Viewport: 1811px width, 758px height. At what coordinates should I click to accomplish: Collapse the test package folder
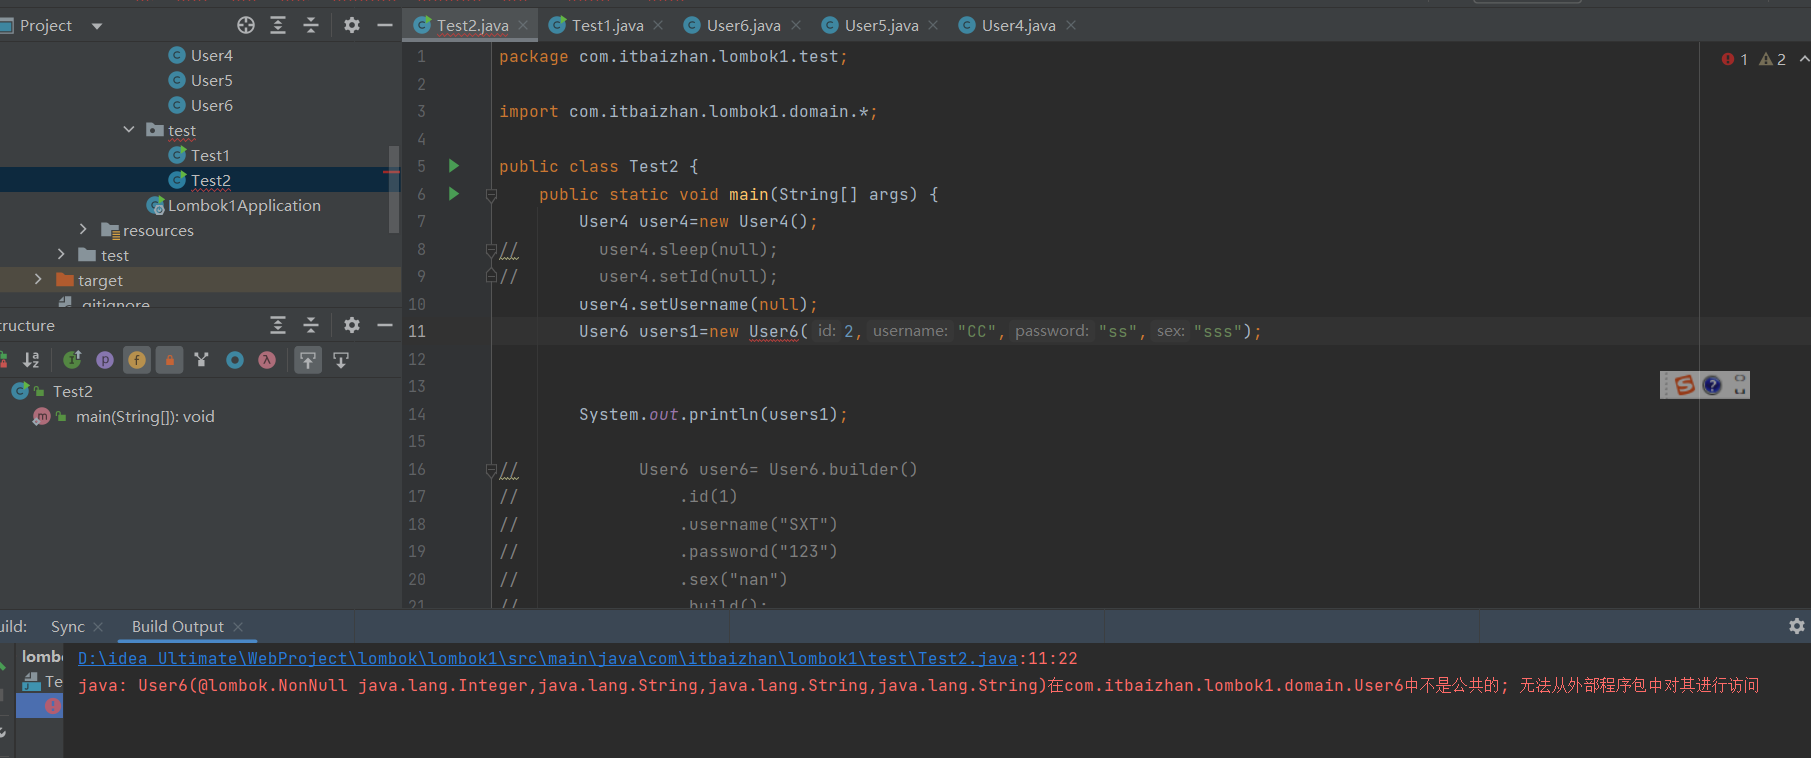point(129,130)
